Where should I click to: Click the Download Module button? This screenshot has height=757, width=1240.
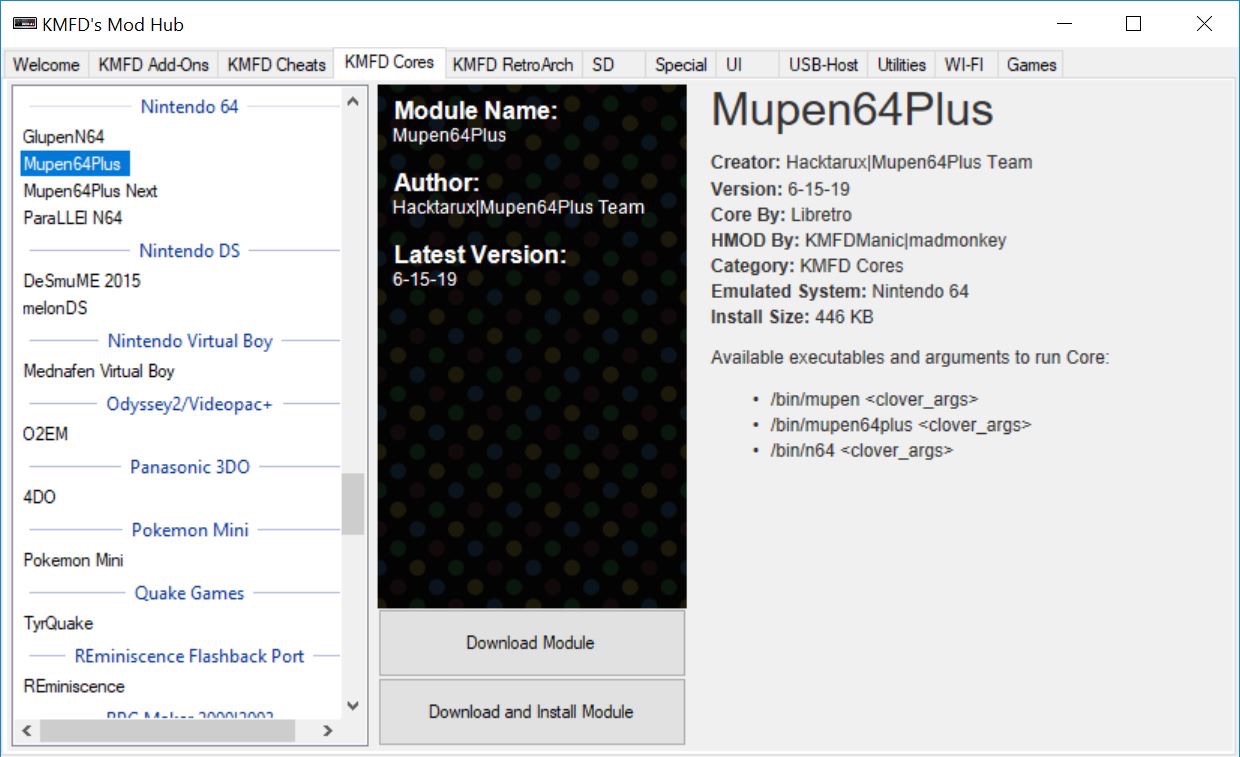point(531,643)
